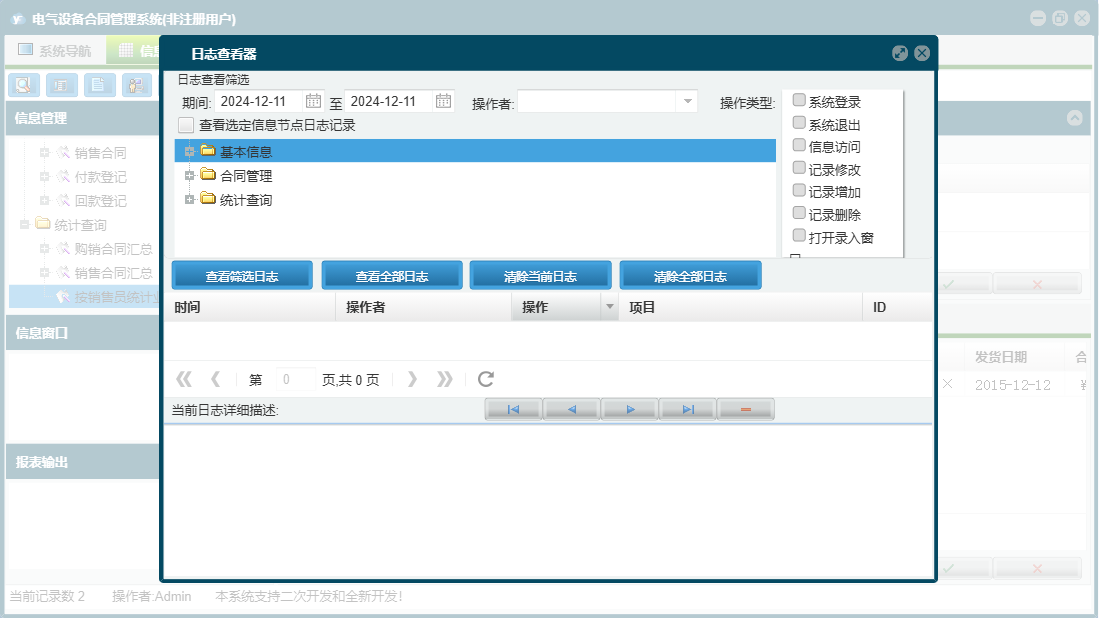Click the 统计查询 folder icon in the dialog
Viewport: 1099px width, 618px height.
[x=207, y=199]
